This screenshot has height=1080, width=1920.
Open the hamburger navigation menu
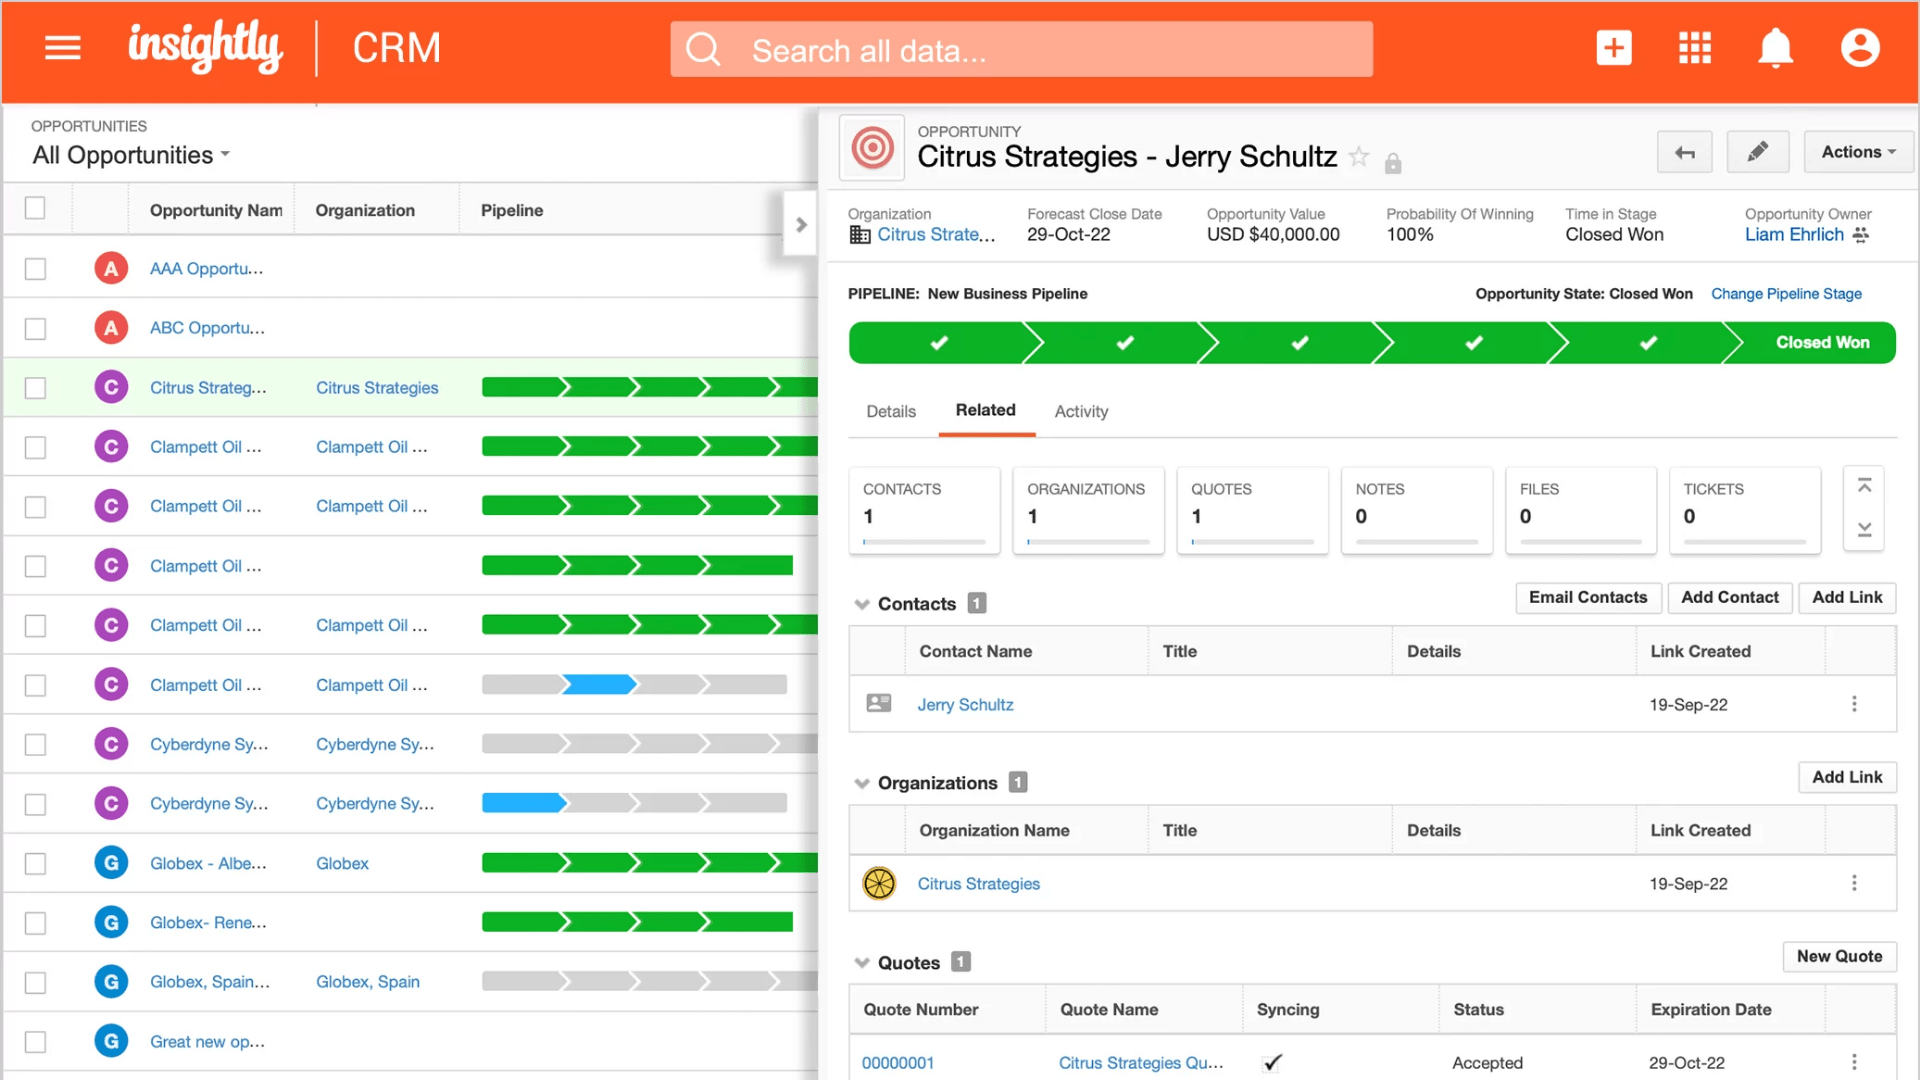pos(62,48)
